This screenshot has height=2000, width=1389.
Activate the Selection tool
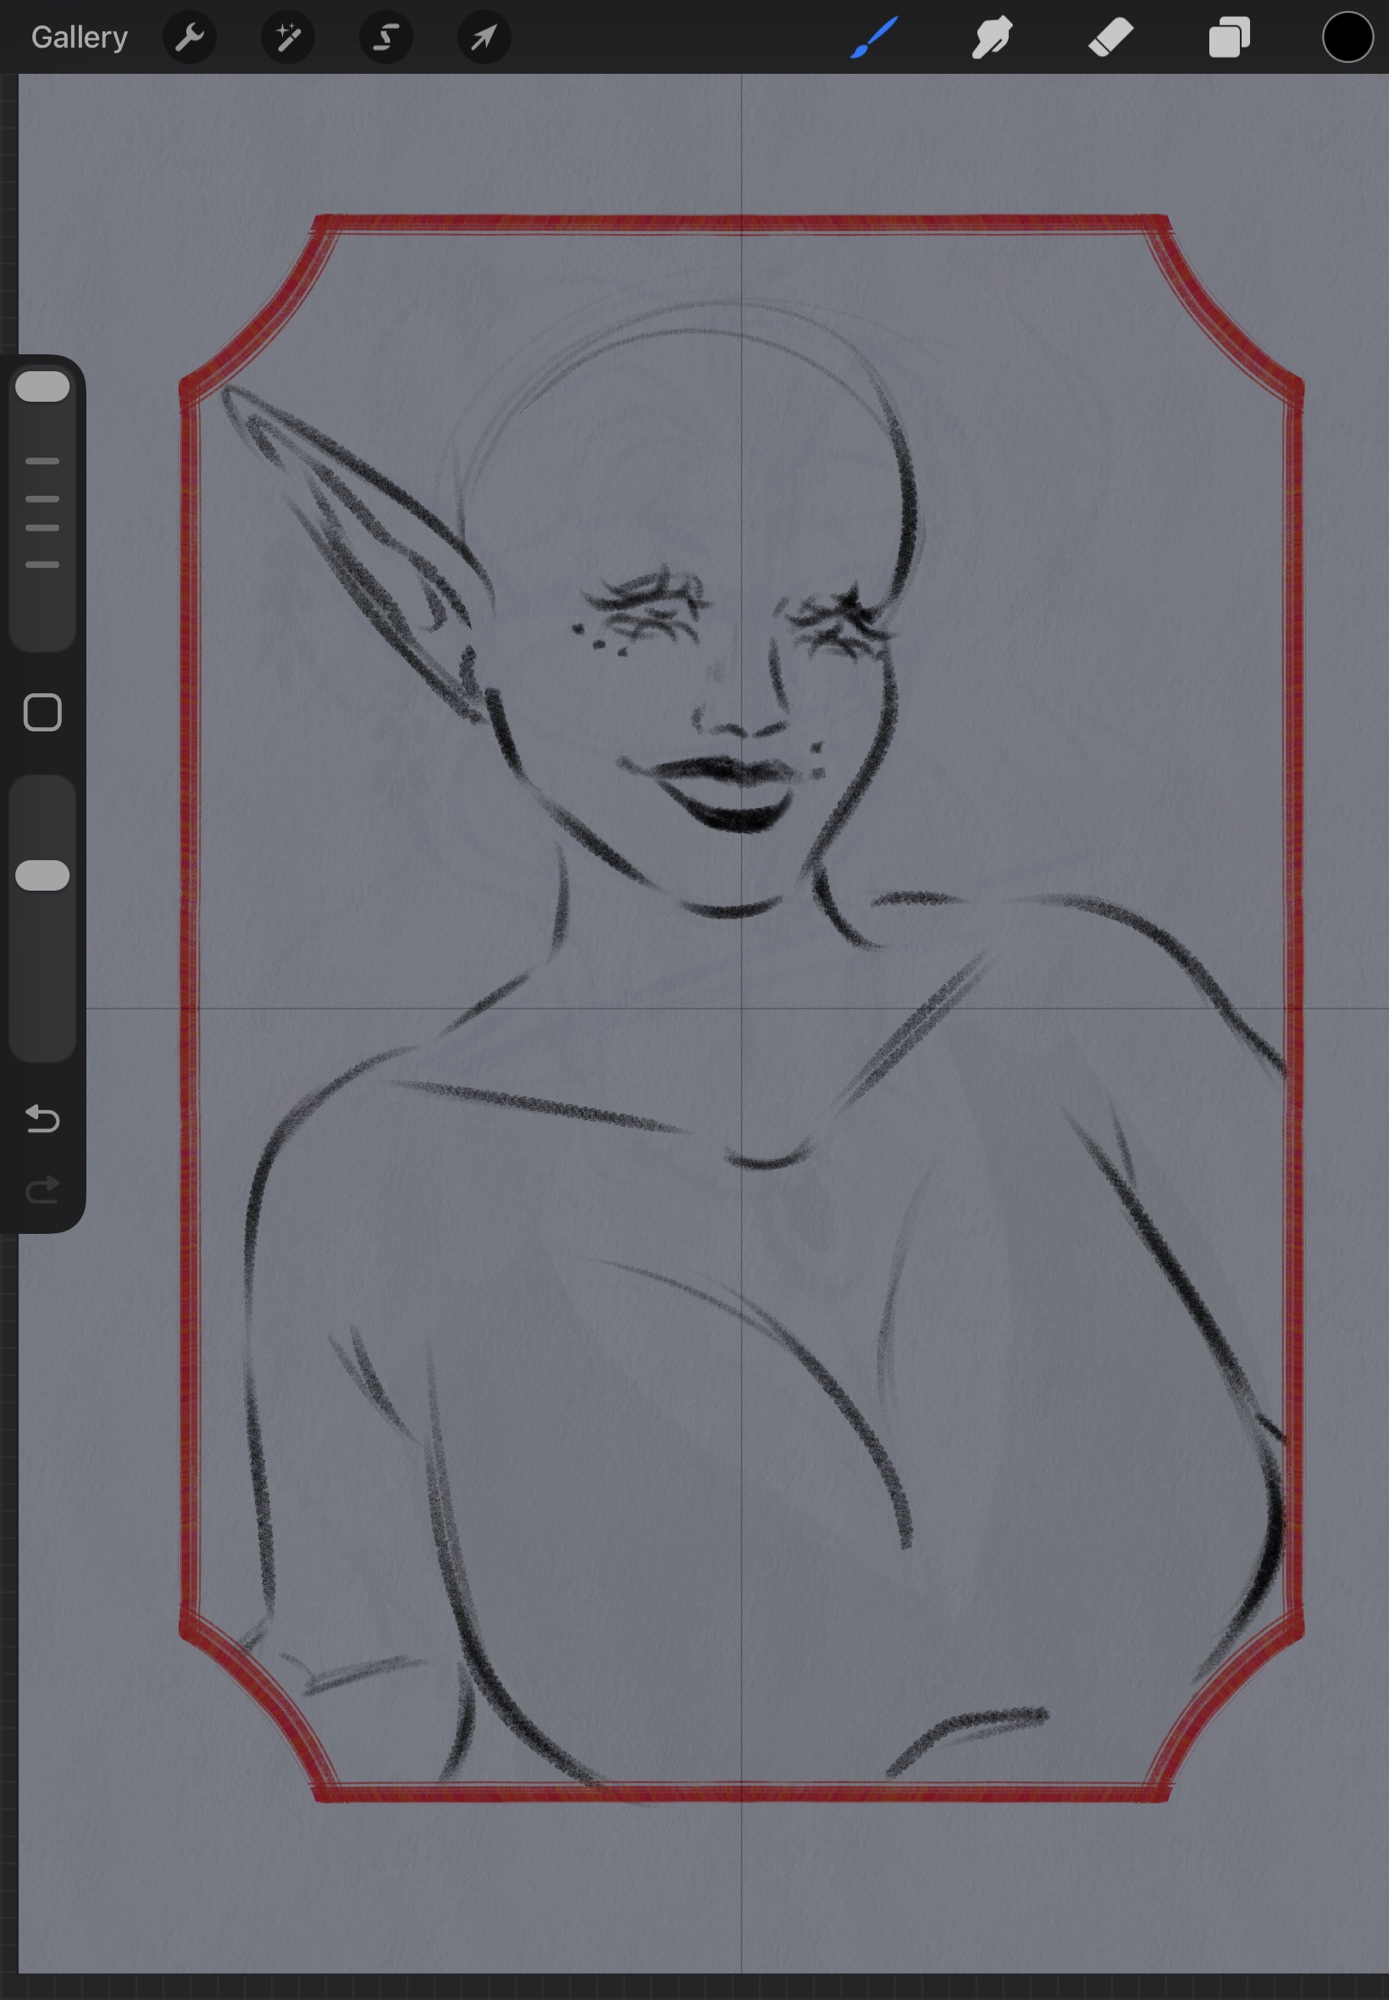(385, 38)
